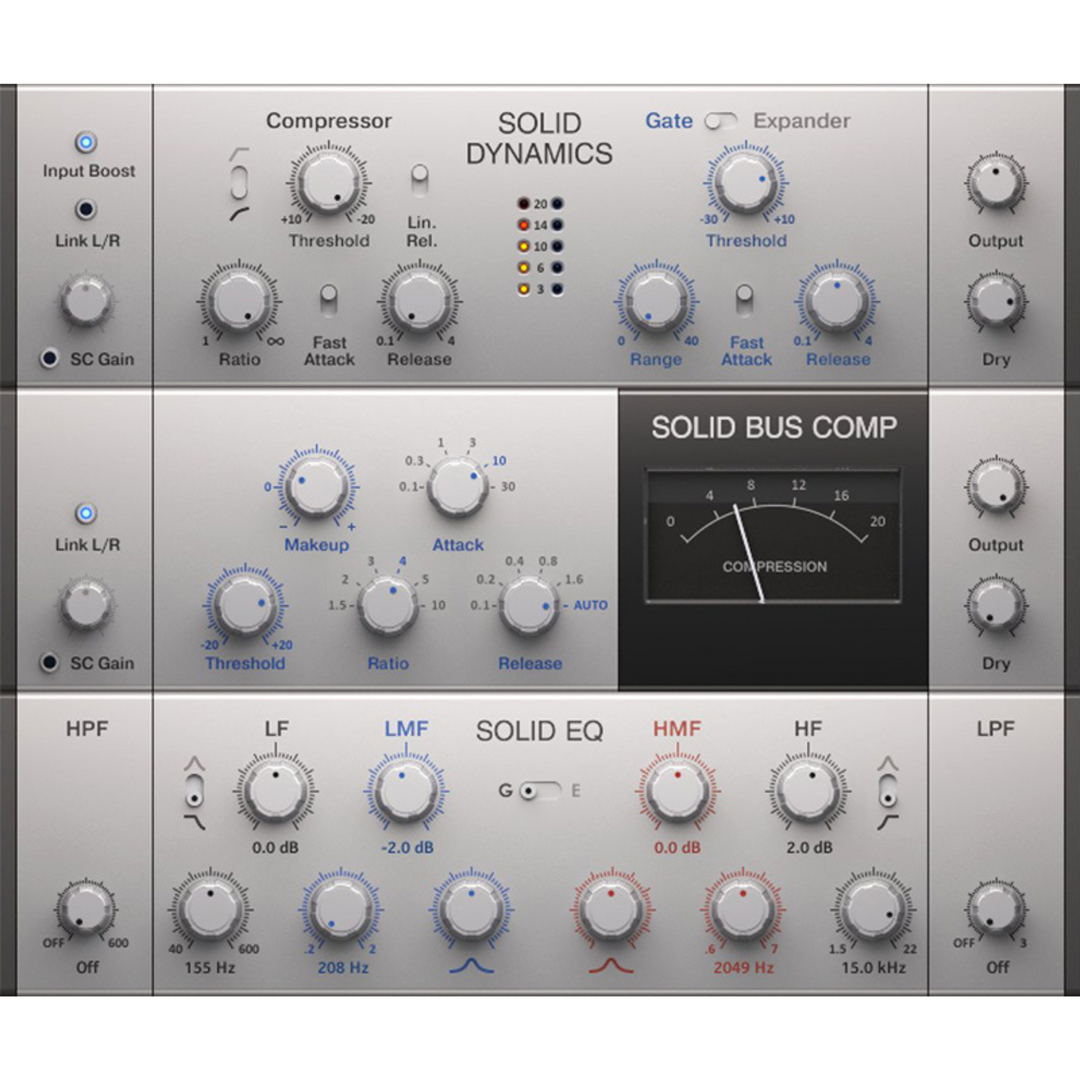Click the Compressor Release knob
This screenshot has height=1080, width=1080.
pyautogui.click(x=419, y=300)
